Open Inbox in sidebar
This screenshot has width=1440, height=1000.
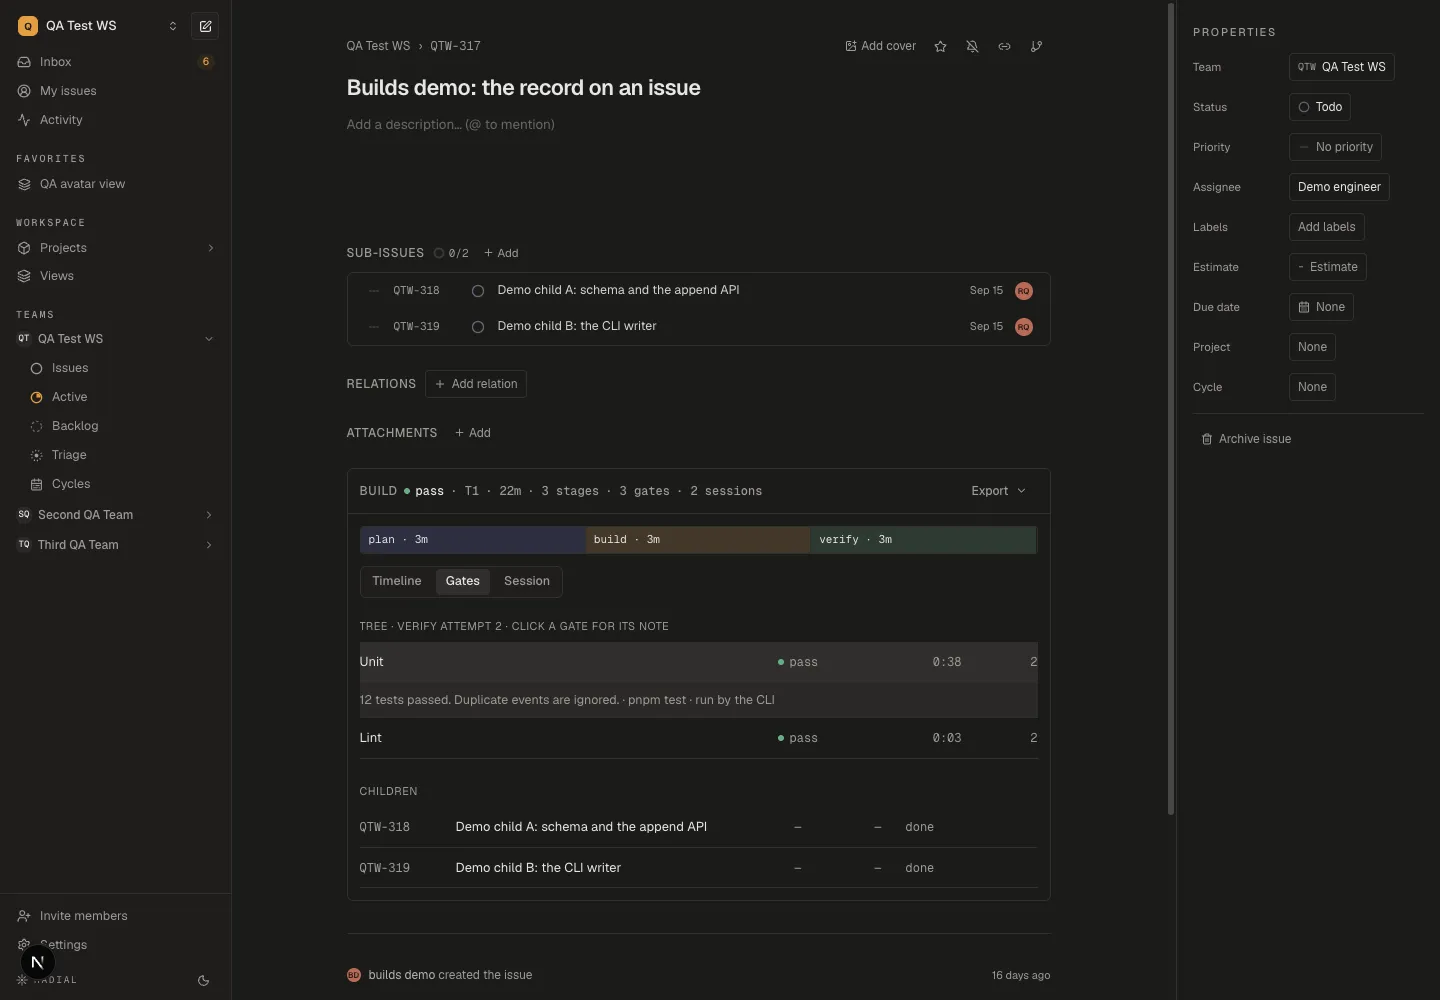[115, 62]
